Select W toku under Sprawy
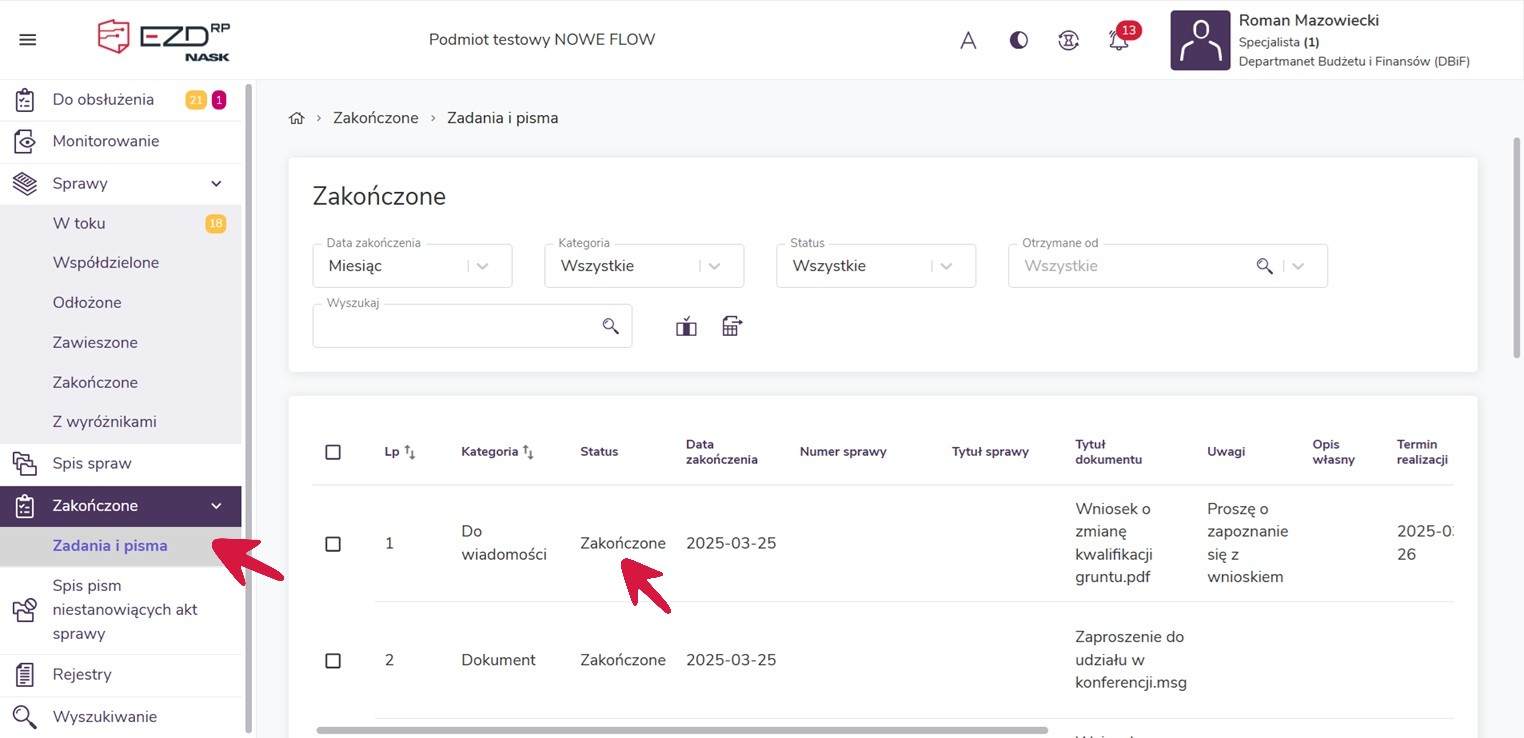Screen dimensions: 1524x738 tap(79, 223)
